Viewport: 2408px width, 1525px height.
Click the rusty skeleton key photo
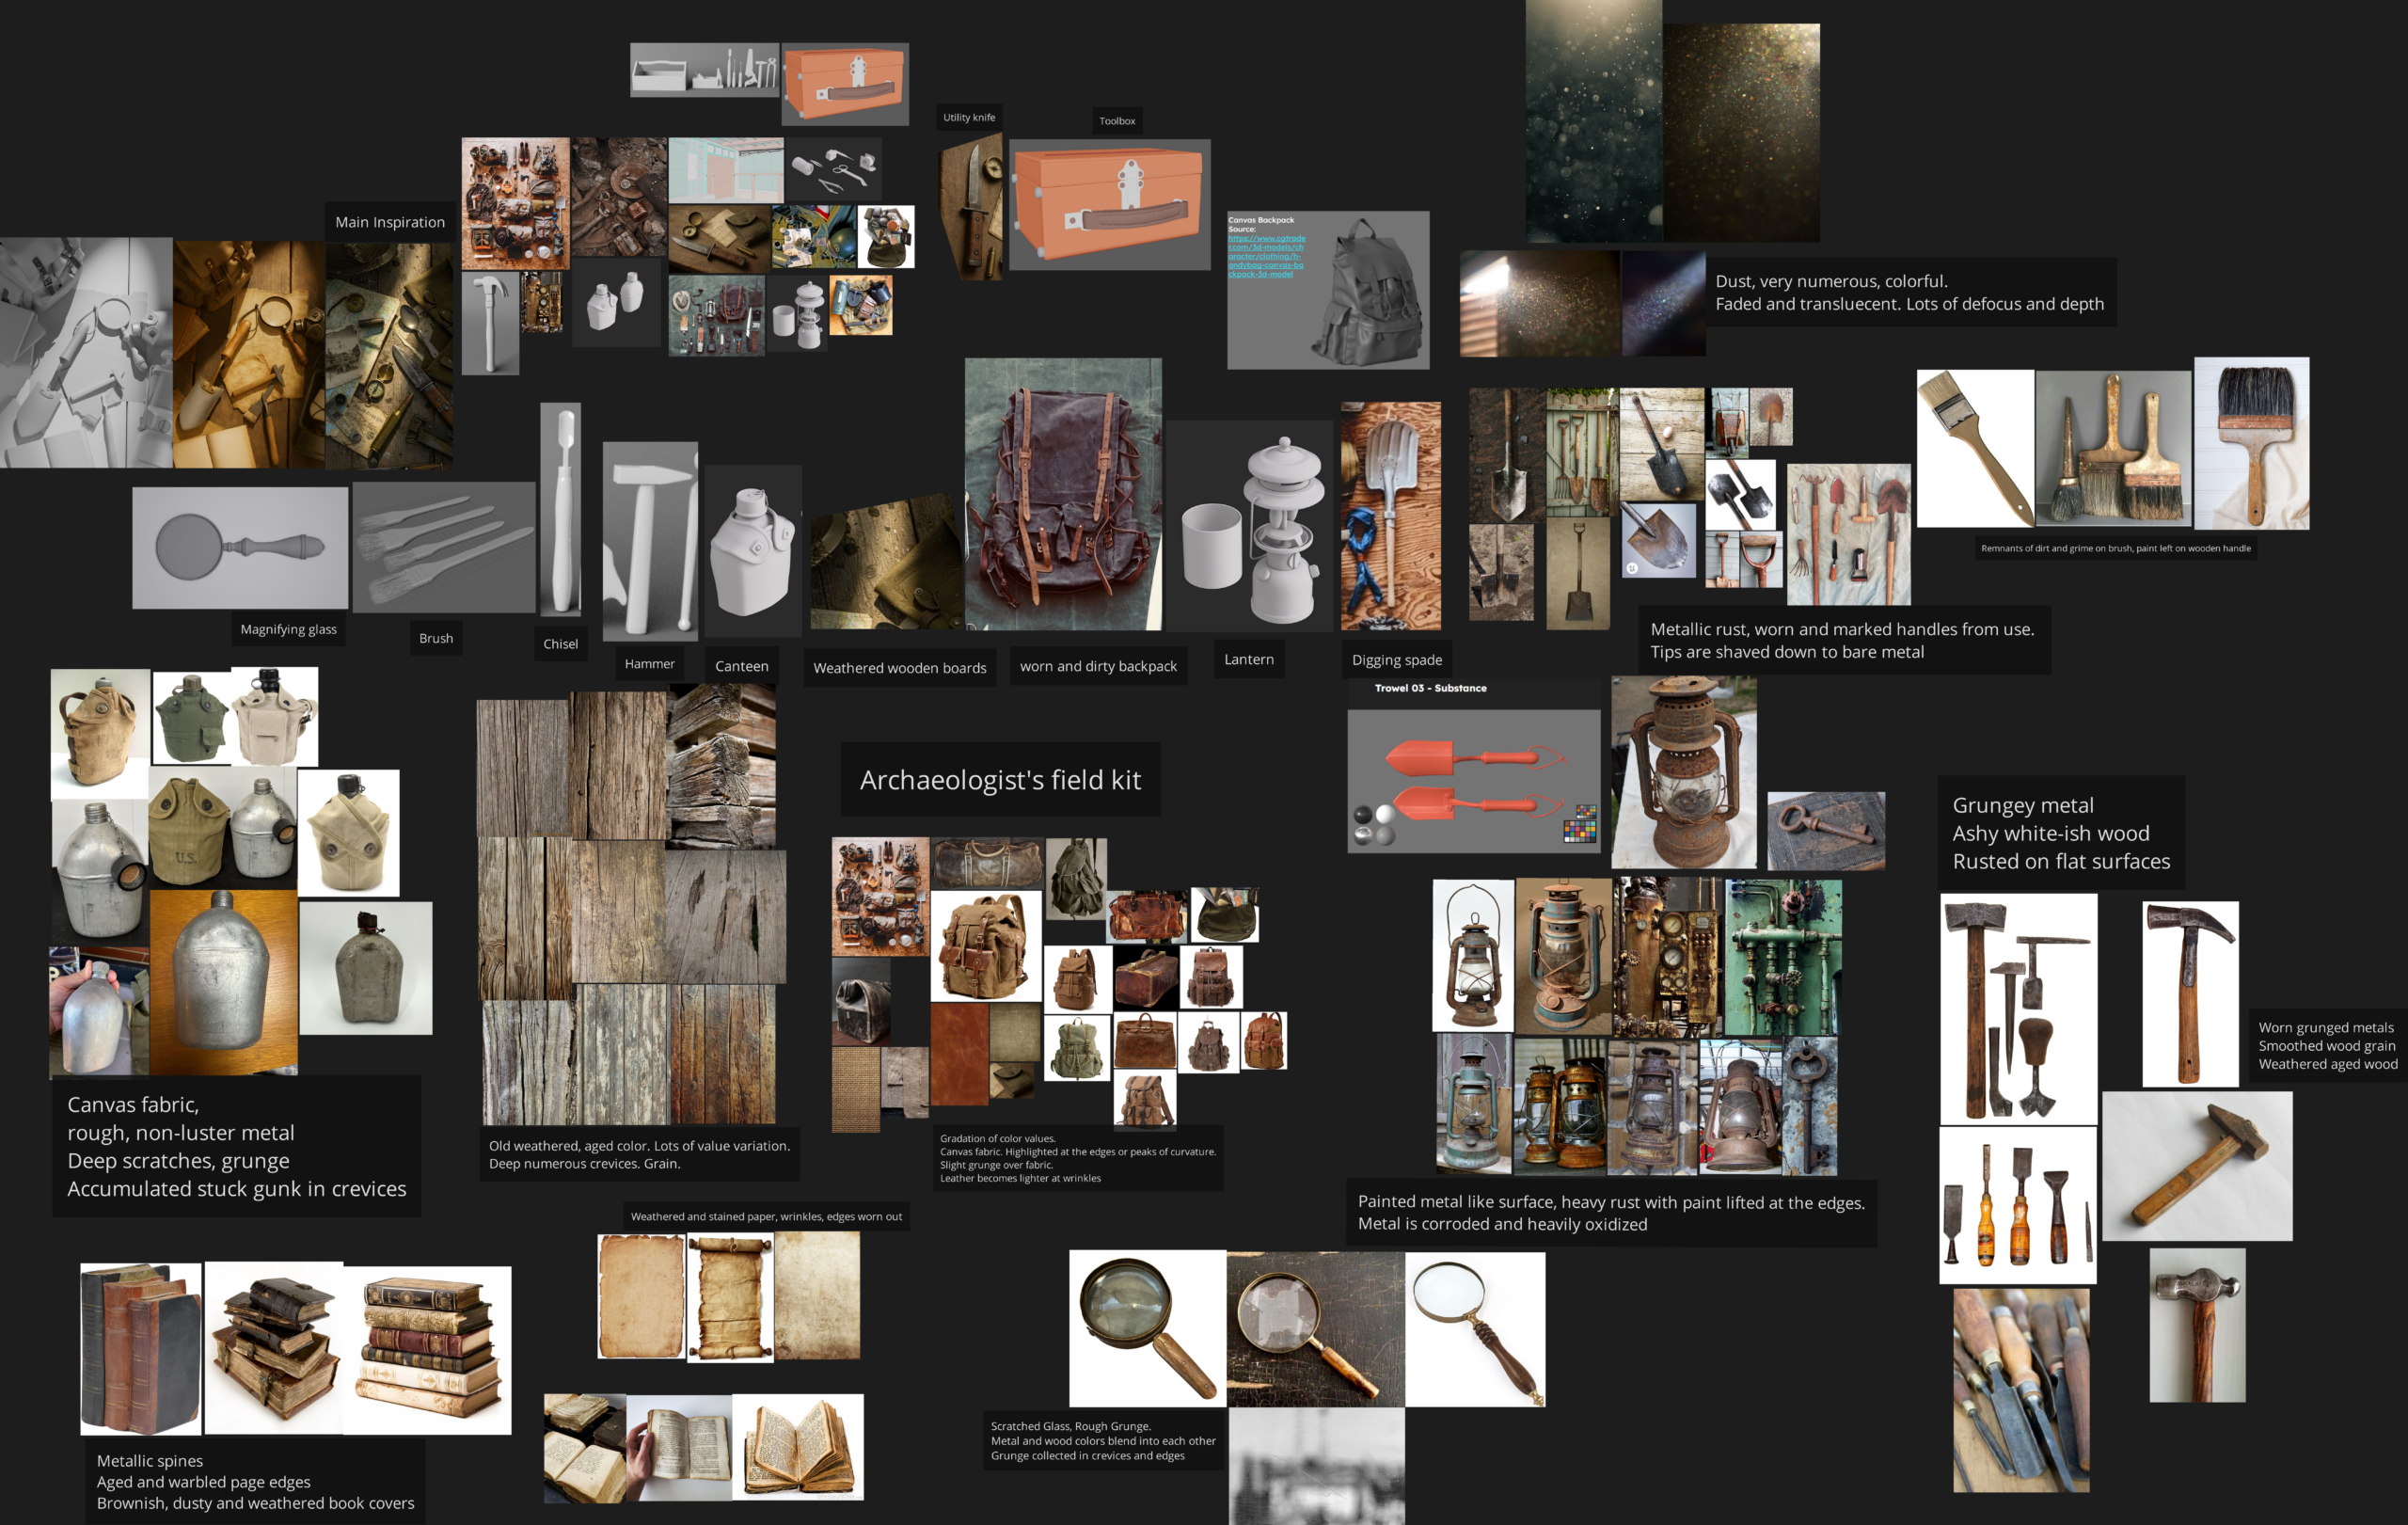pos(1825,830)
